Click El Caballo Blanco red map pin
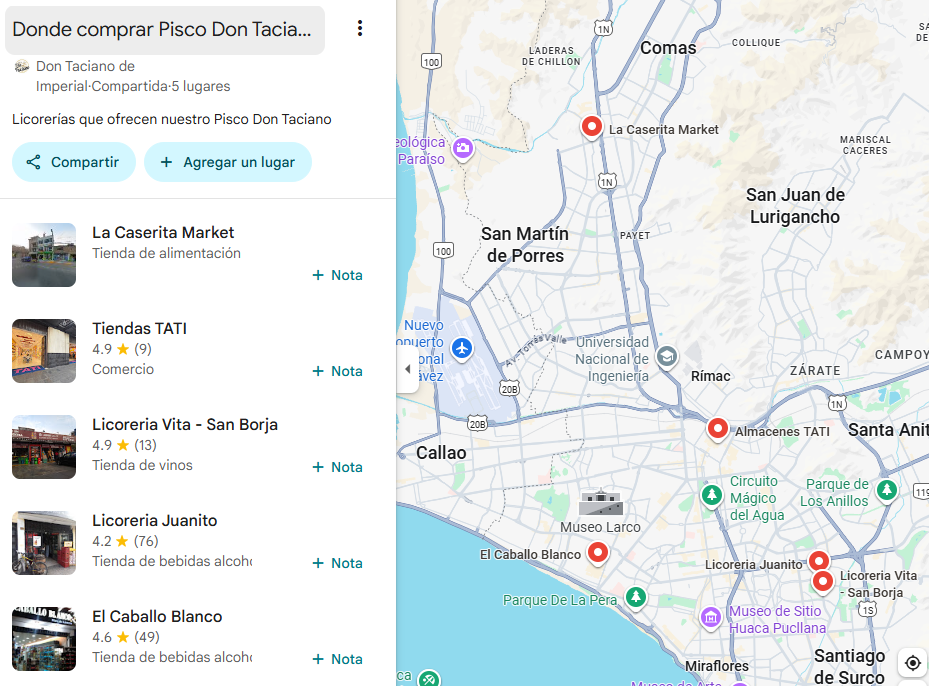The image size is (929, 686). click(598, 553)
